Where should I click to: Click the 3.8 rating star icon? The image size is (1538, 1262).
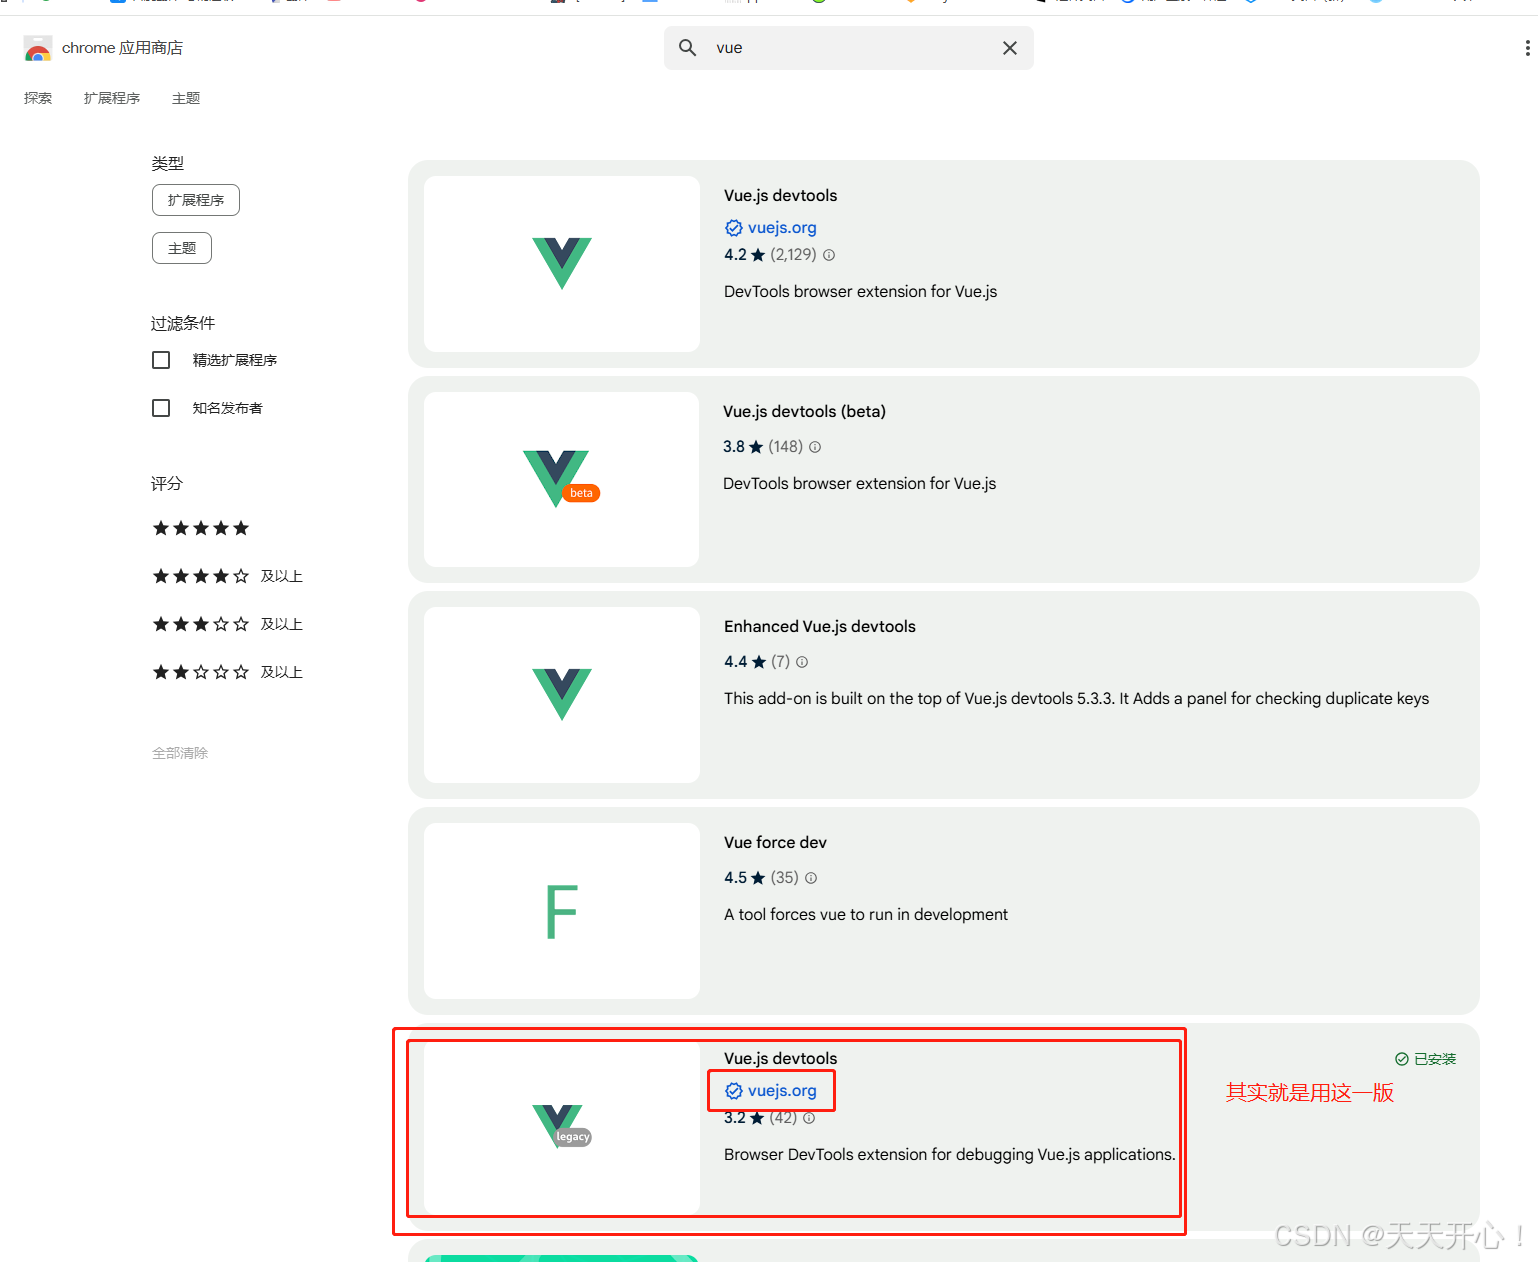[x=756, y=447]
